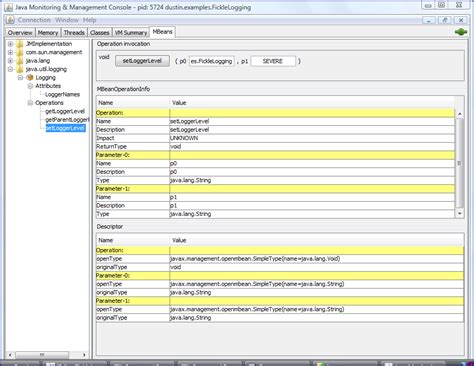This screenshot has height=366, width=474.
Task: Open the Window menu
Action: coord(67,20)
